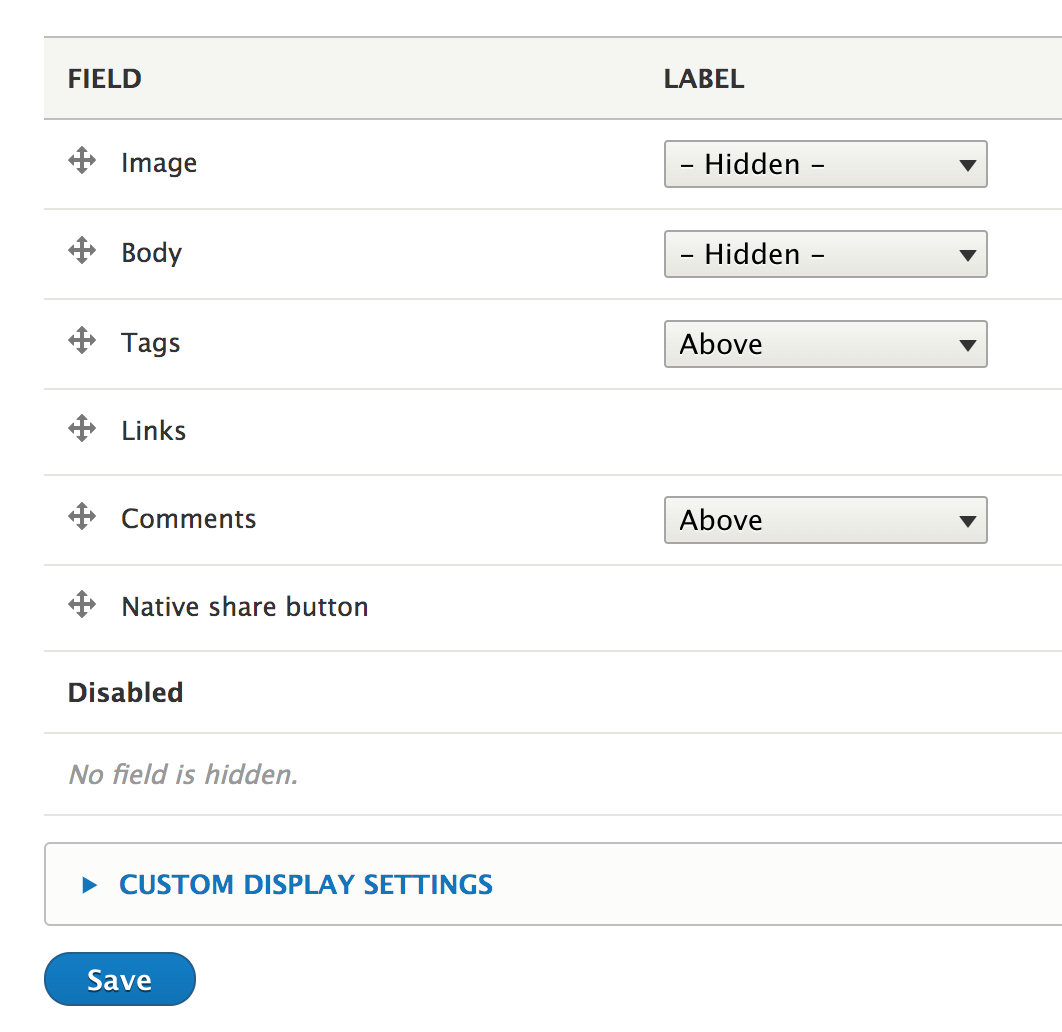Click the Comments reorder handle icon
This screenshot has height=1032, width=1062.
(81, 516)
